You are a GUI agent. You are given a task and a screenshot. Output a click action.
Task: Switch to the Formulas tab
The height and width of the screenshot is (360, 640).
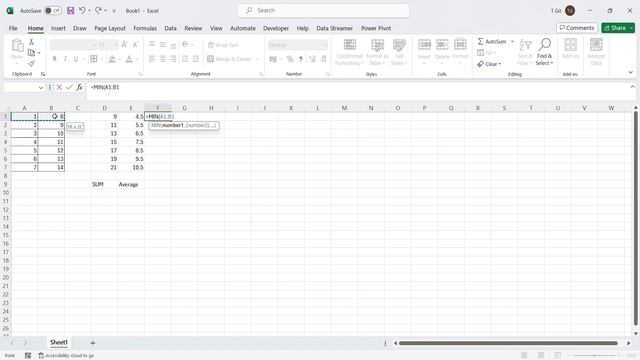(x=145, y=28)
